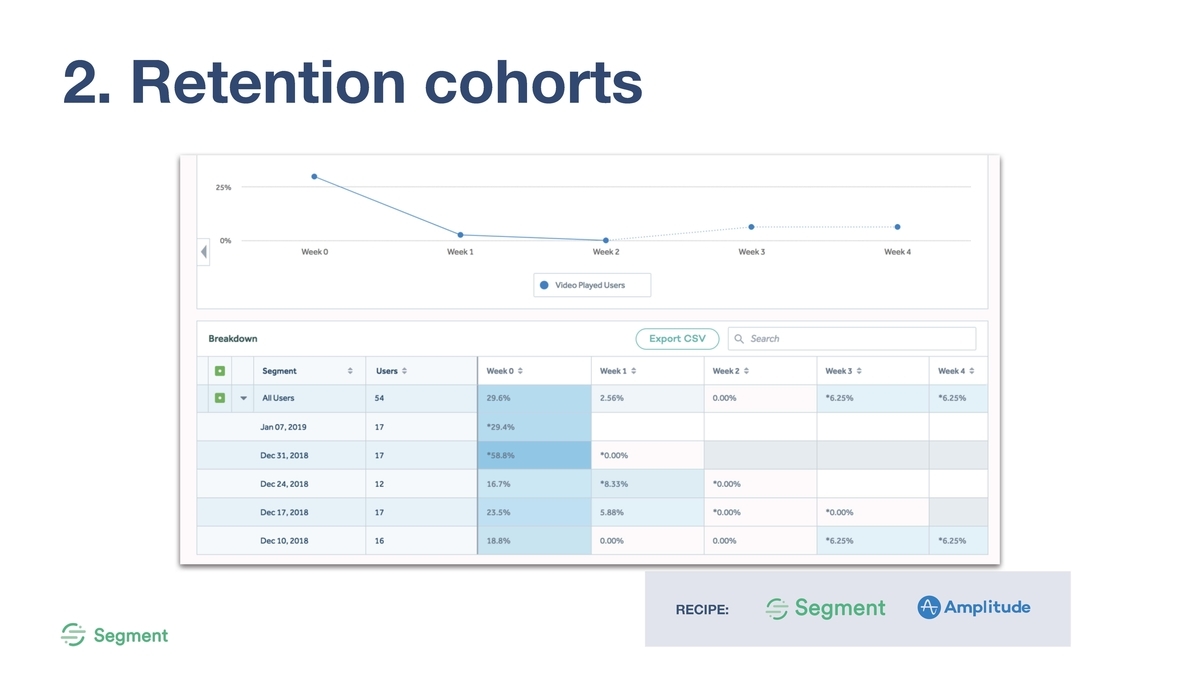
Task: Click the Week 2 axis label
Action: [605, 252]
